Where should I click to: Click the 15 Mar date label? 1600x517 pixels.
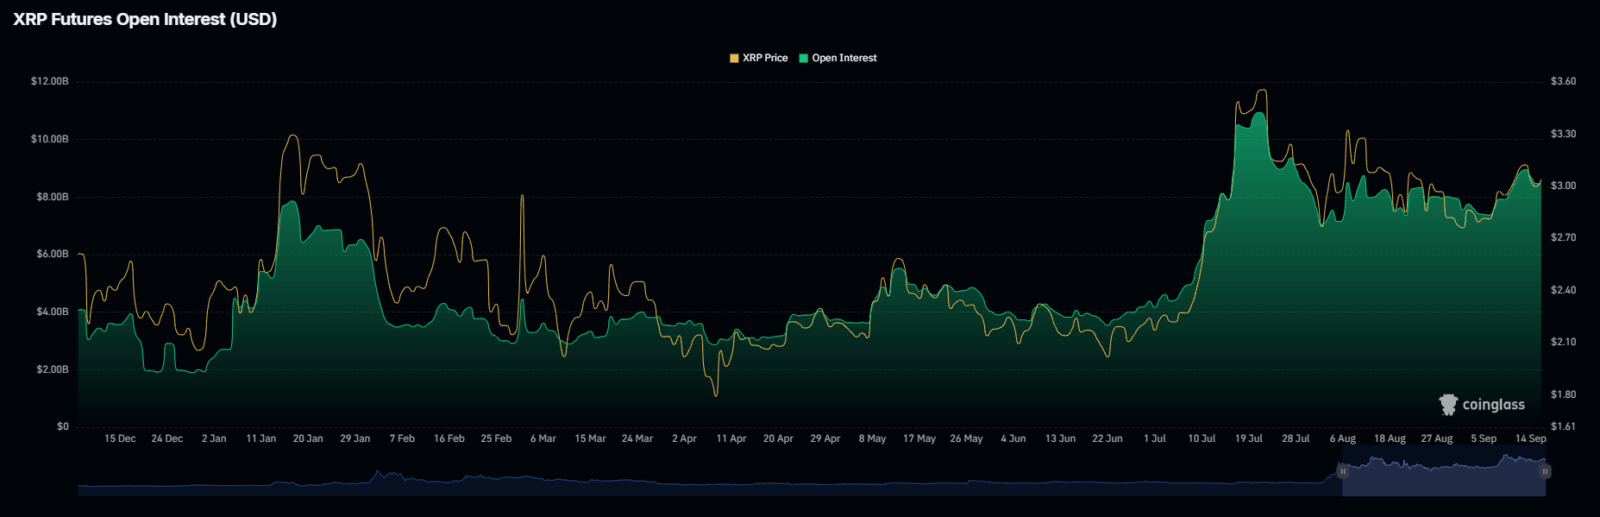[590, 439]
